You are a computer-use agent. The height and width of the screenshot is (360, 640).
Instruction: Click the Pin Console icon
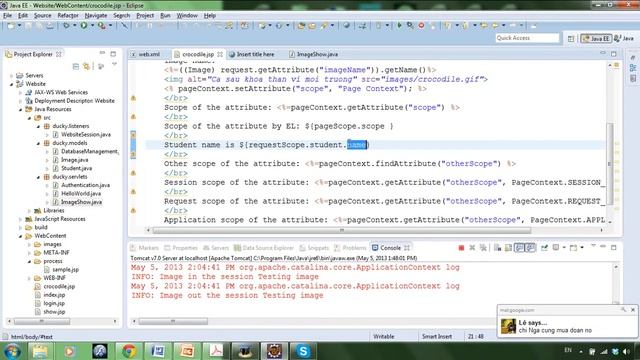tap(544, 248)
